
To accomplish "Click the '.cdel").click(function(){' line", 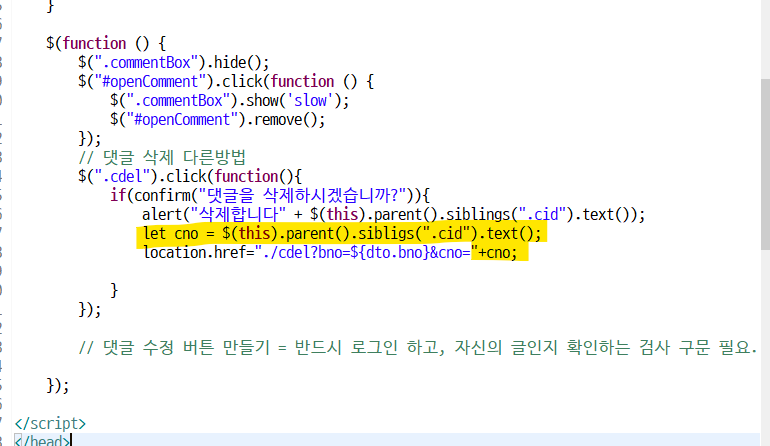I will (x=190, y=176).
